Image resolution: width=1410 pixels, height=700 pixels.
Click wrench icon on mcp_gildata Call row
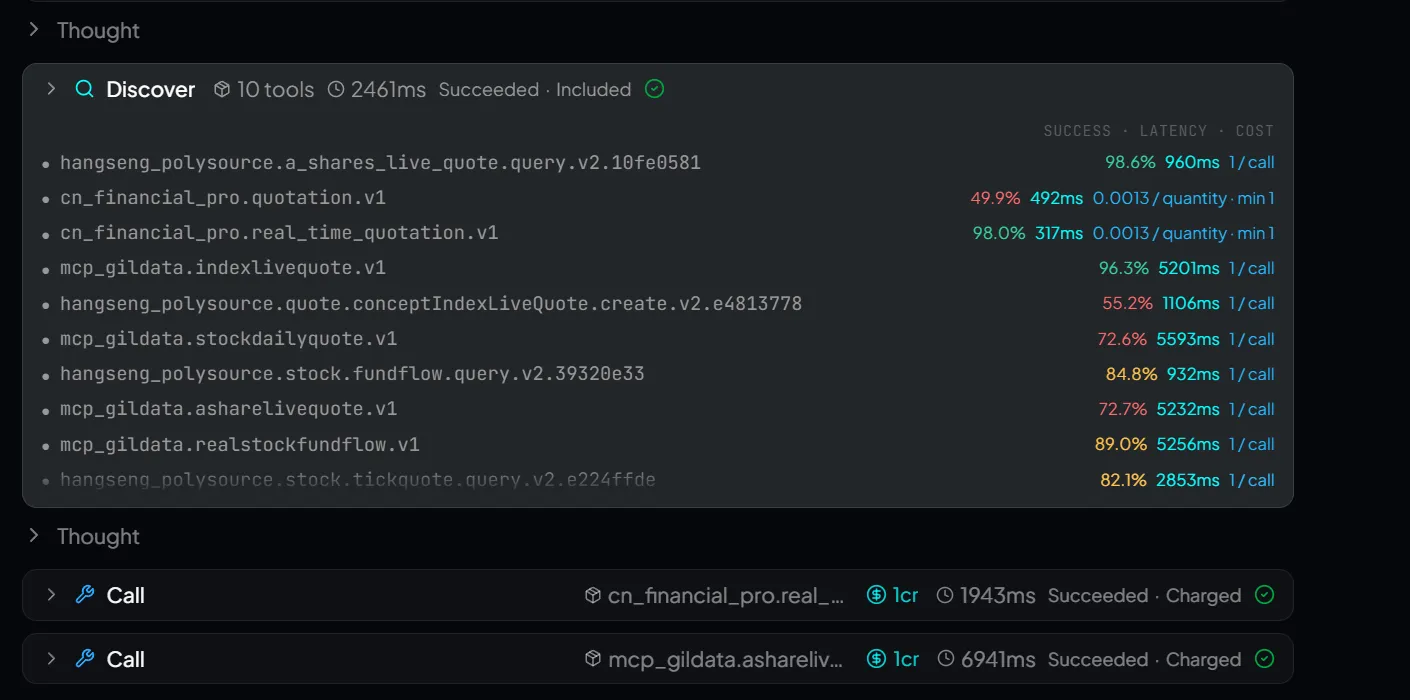(x=85, y=659)
